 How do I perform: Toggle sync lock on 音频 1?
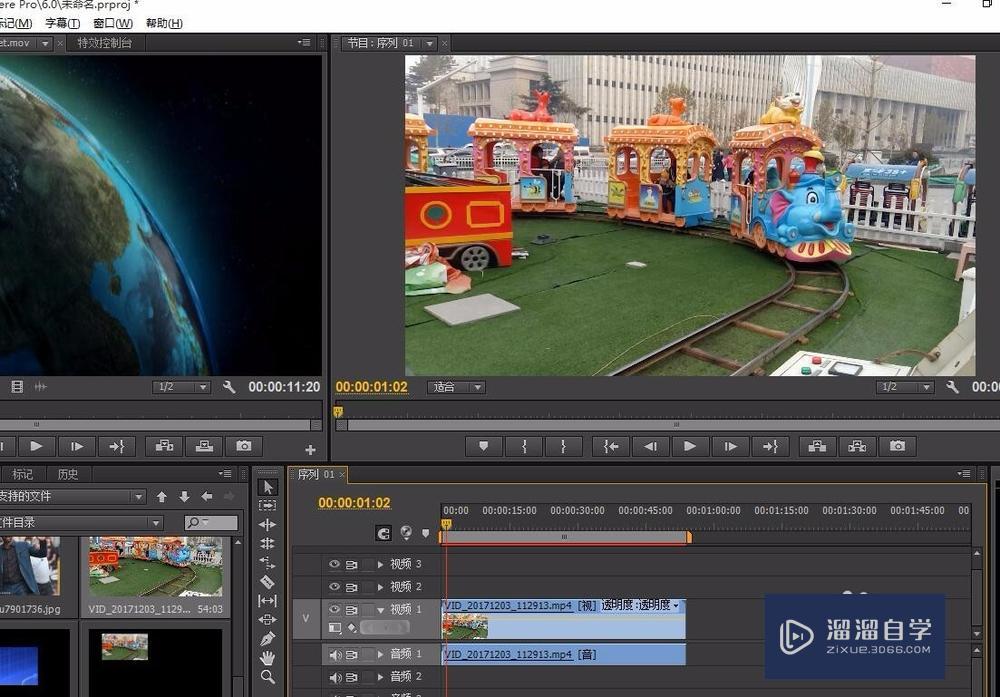pyautogui.click(x=351, y=654)
